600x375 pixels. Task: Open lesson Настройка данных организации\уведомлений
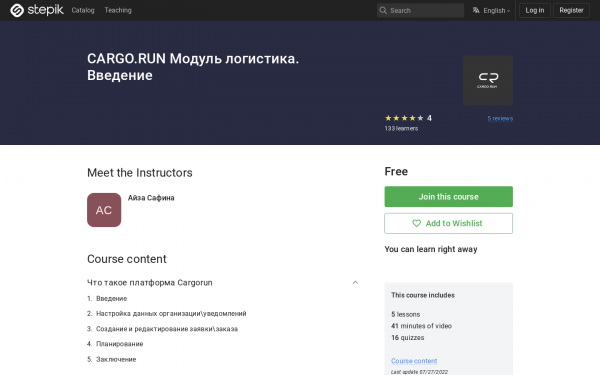point(171,313)
